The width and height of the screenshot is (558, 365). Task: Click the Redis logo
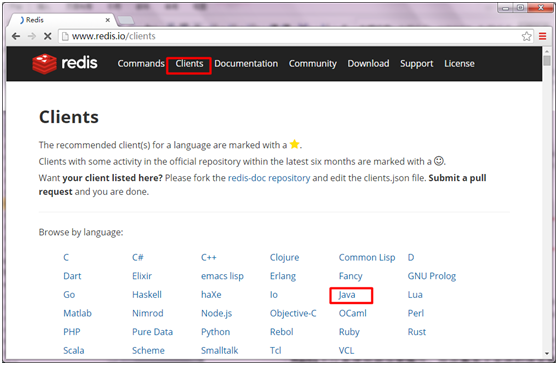pos(65,64)
